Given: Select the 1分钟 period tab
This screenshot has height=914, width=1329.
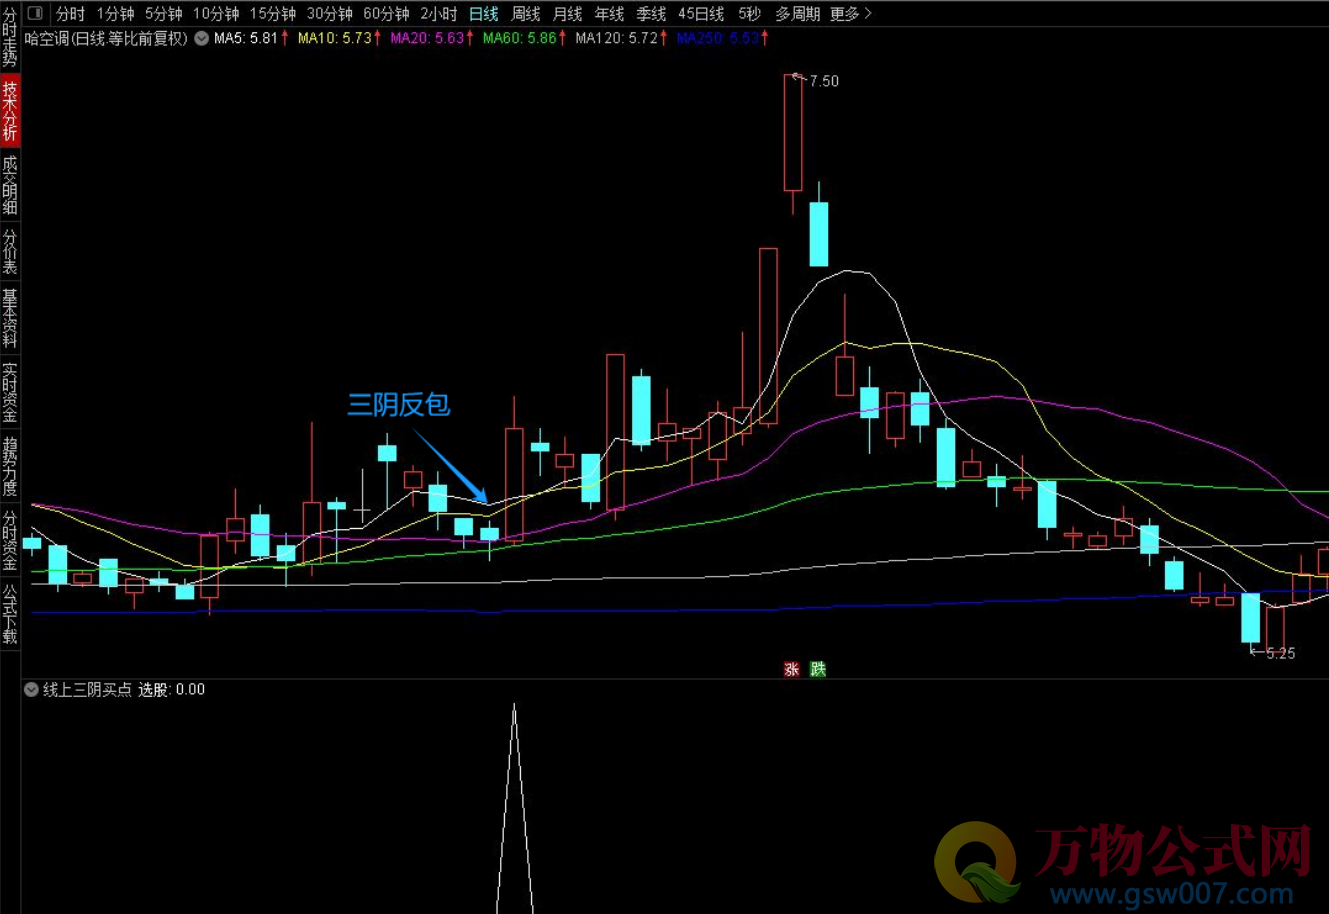Looking at the screenshot, I should tap(115, 14).
